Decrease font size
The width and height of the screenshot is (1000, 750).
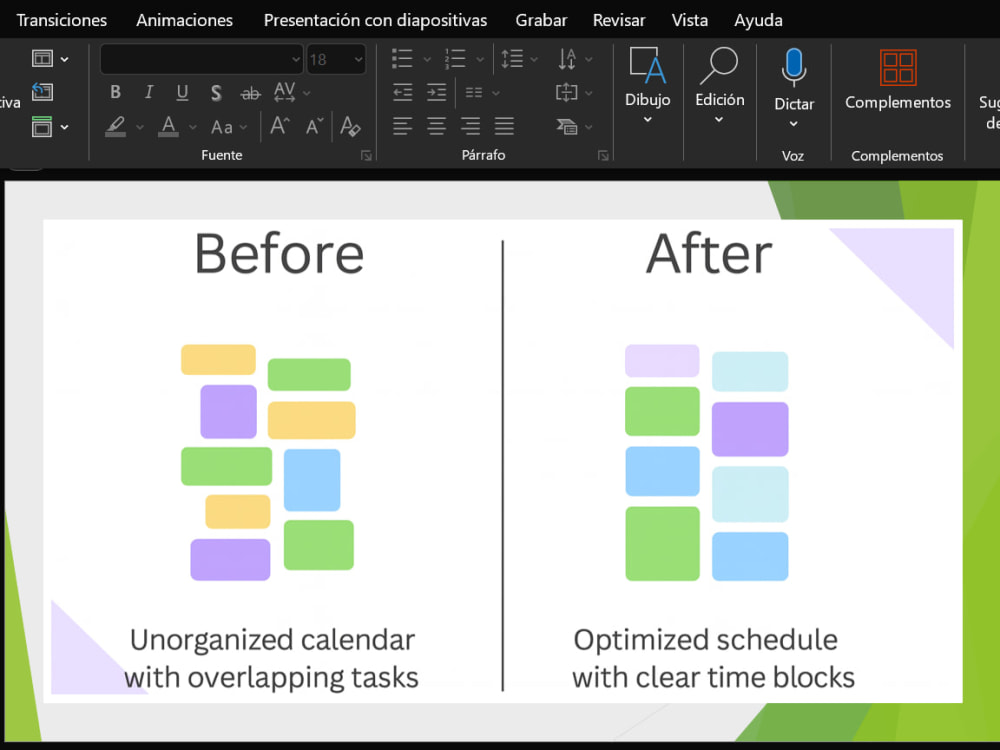click(x=314, y=126)
